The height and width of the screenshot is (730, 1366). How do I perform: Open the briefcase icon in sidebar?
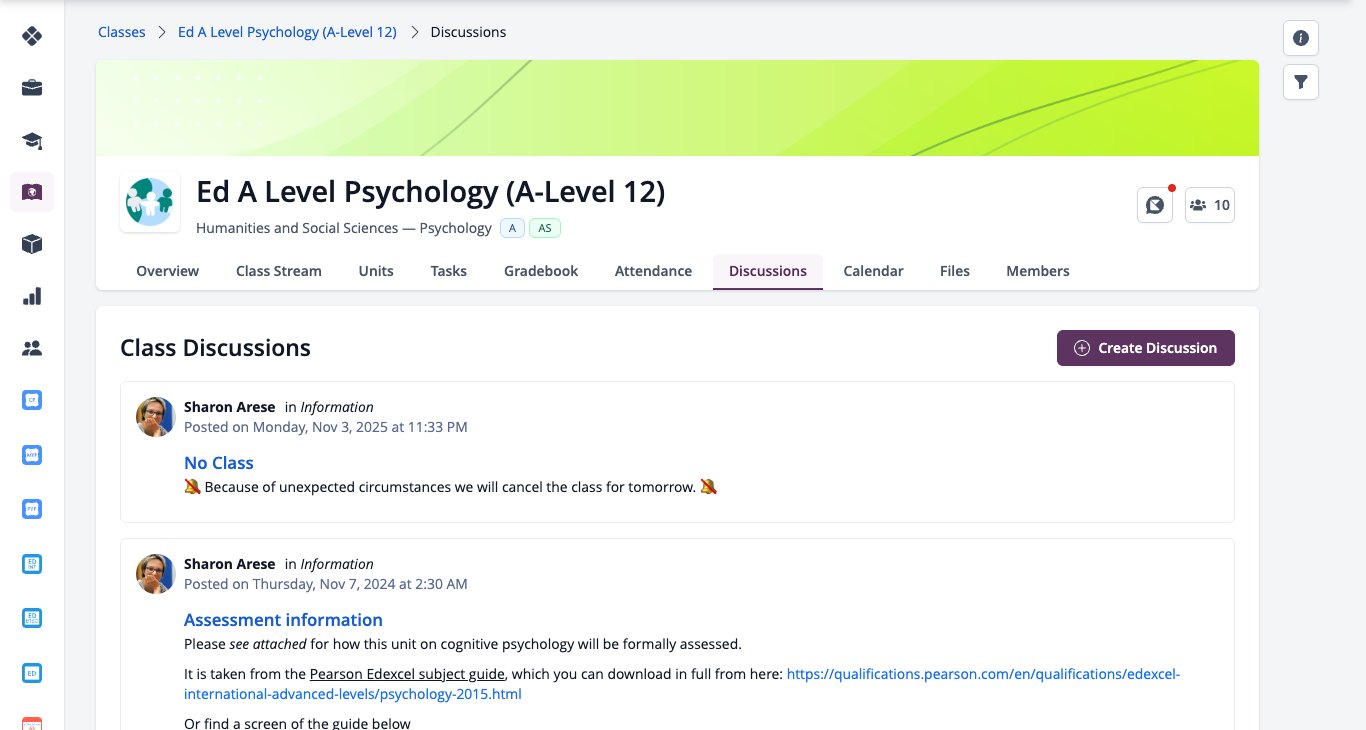click(x=32, y=88)
